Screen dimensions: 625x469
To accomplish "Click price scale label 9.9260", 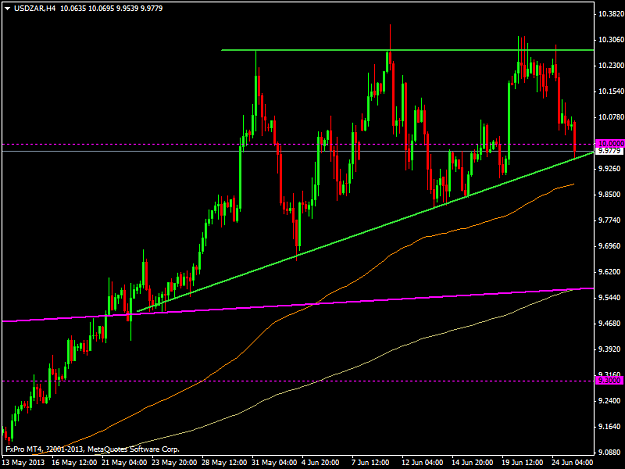I will tap(611, 169).
